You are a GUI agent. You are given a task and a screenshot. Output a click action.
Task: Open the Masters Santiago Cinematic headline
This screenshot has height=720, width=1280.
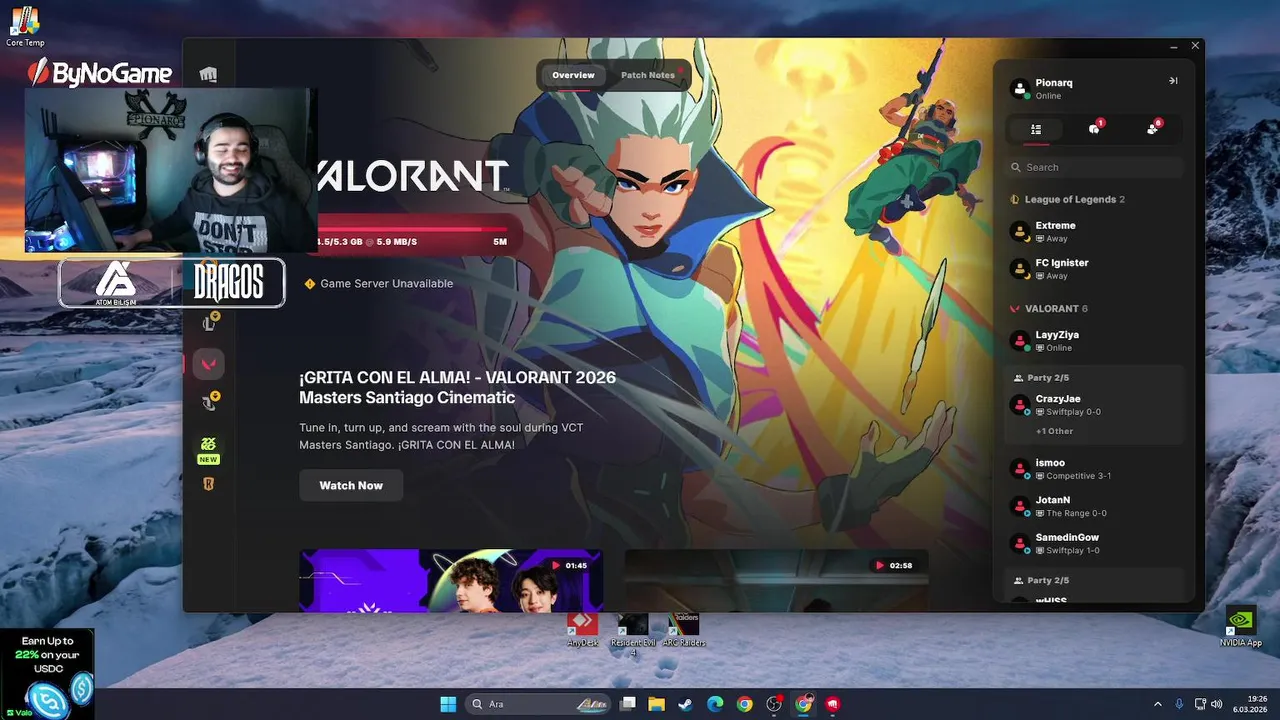(x=458, y=388)
